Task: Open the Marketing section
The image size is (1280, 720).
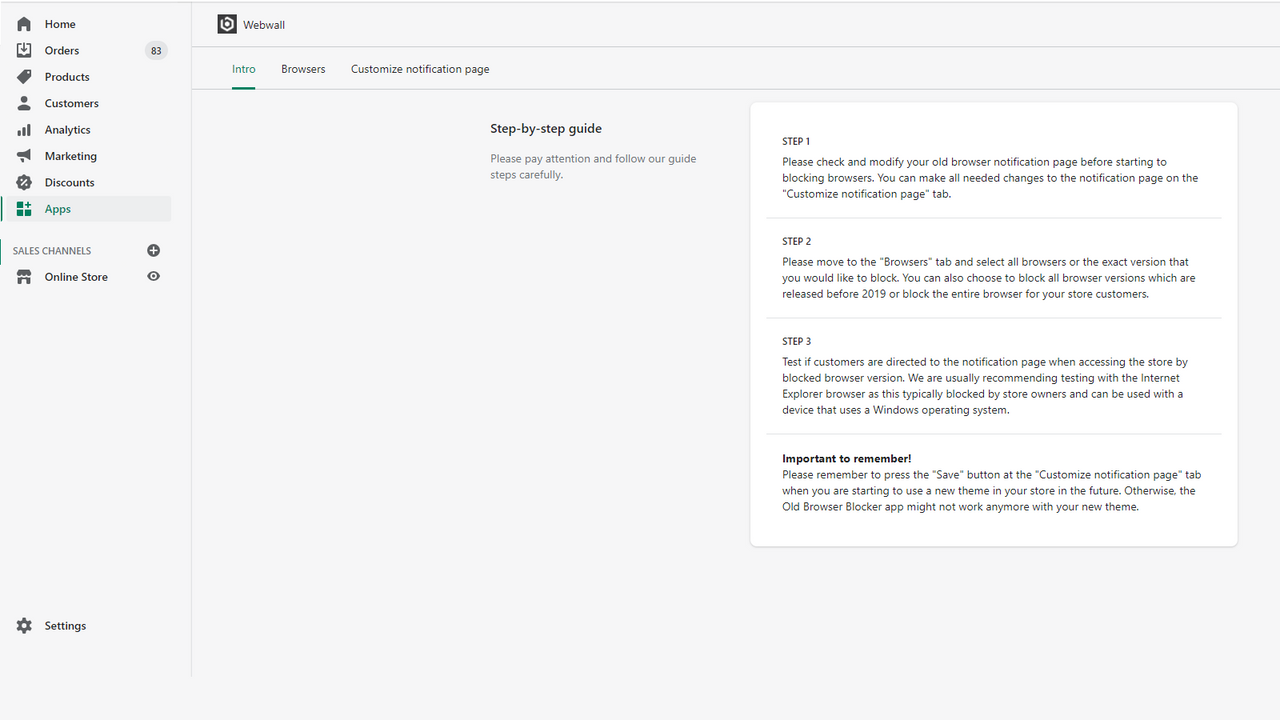Action: point(68,155)
